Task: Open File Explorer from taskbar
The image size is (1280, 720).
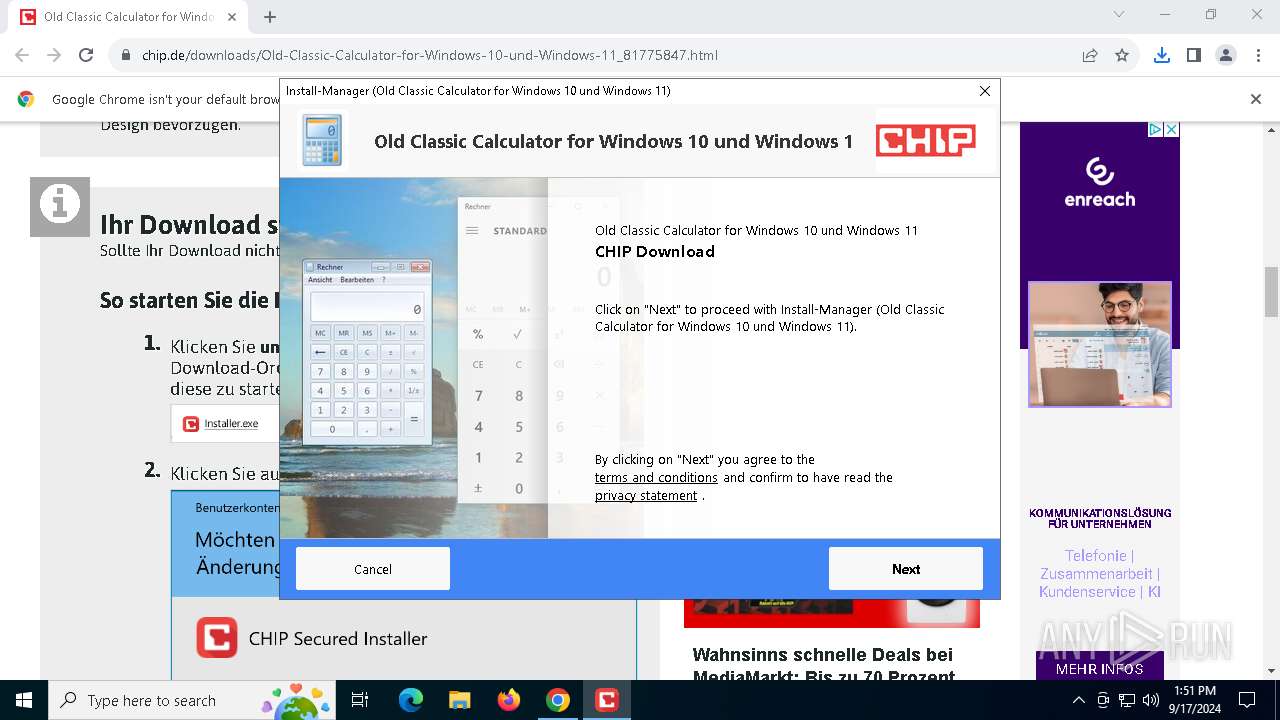Action: [459, 700]
